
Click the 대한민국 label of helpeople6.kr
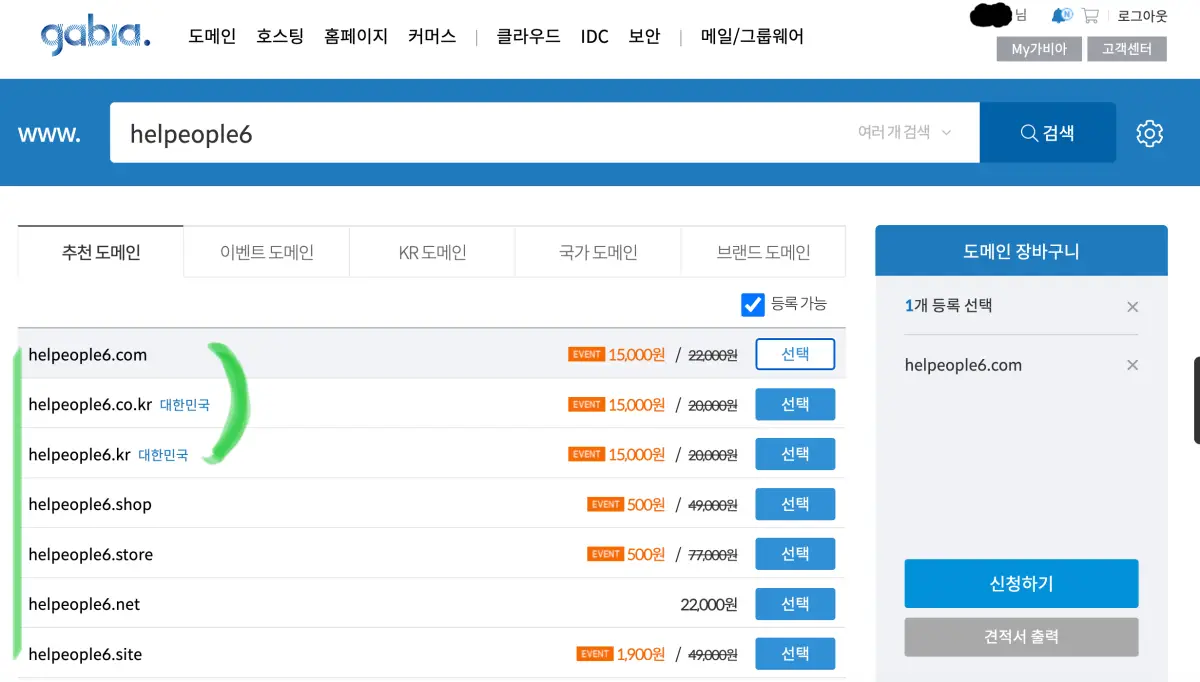click(163, 455)
